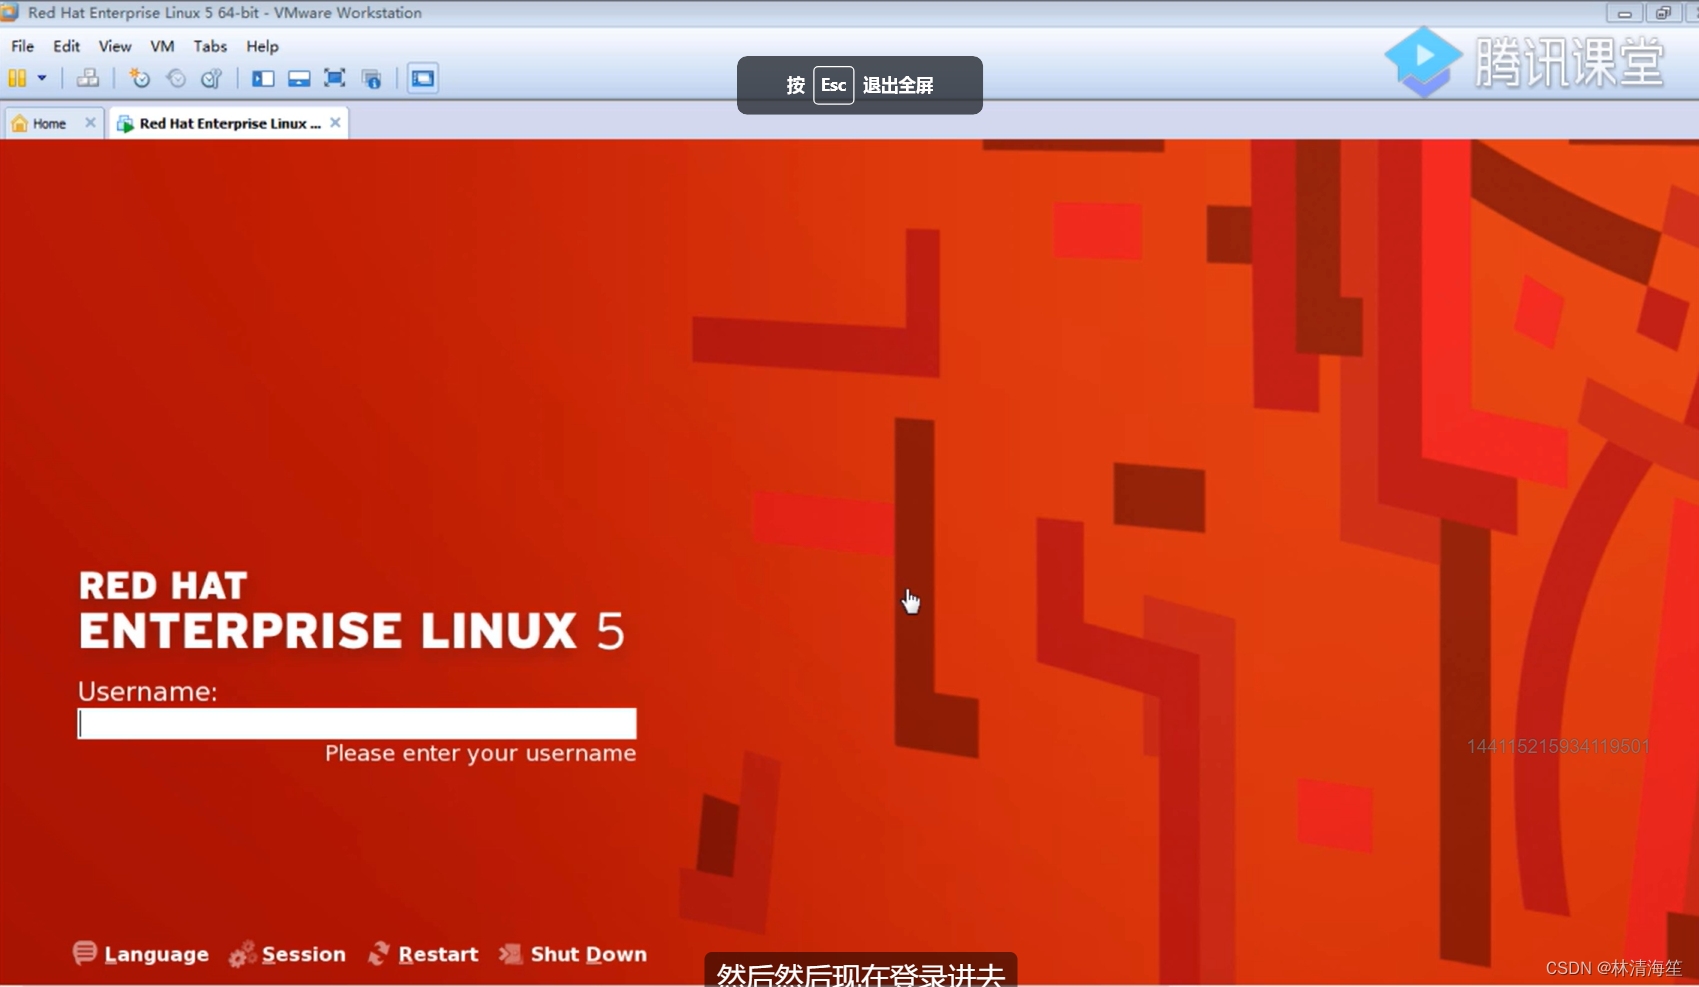1699x987 pixels.
Task: Click the Restart arrows icon
Action: coord(379,954)
